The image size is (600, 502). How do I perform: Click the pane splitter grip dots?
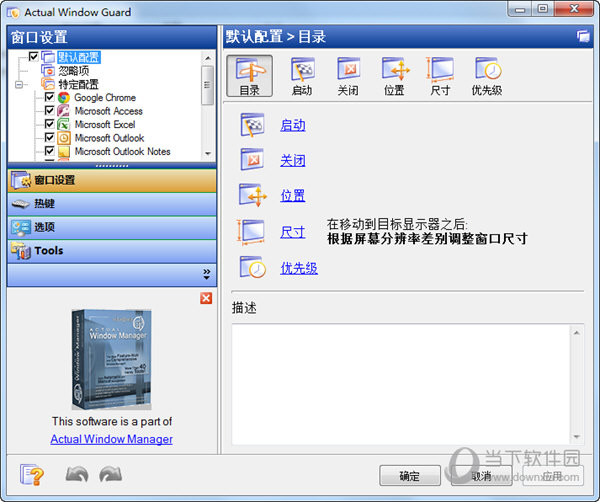tap(112, 166)
